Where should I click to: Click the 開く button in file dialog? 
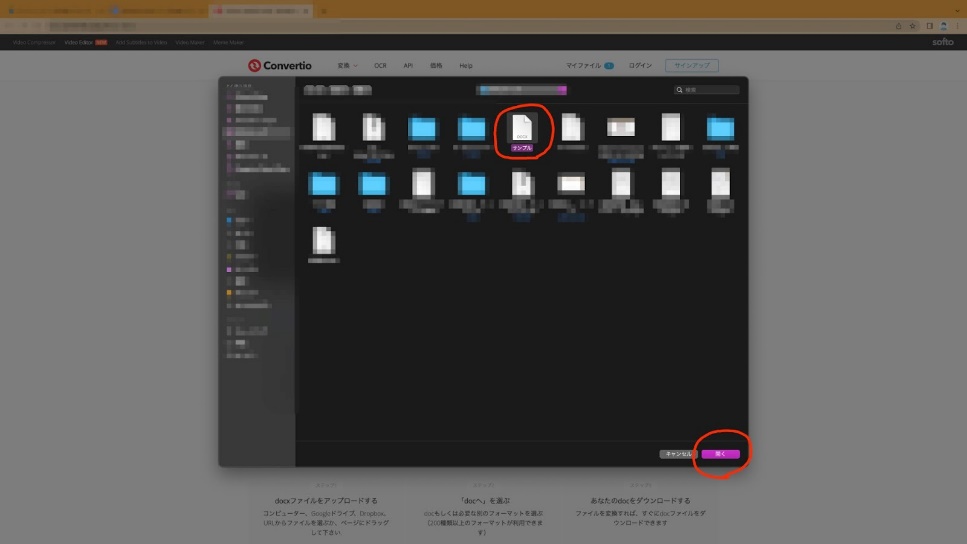pyautogui.click(x=720, y=454)
